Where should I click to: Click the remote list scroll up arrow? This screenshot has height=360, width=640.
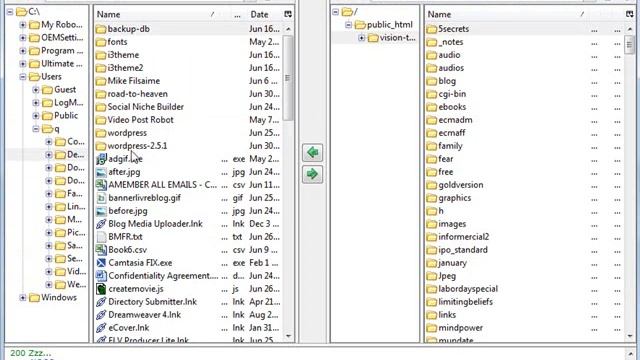coord(630,29)
